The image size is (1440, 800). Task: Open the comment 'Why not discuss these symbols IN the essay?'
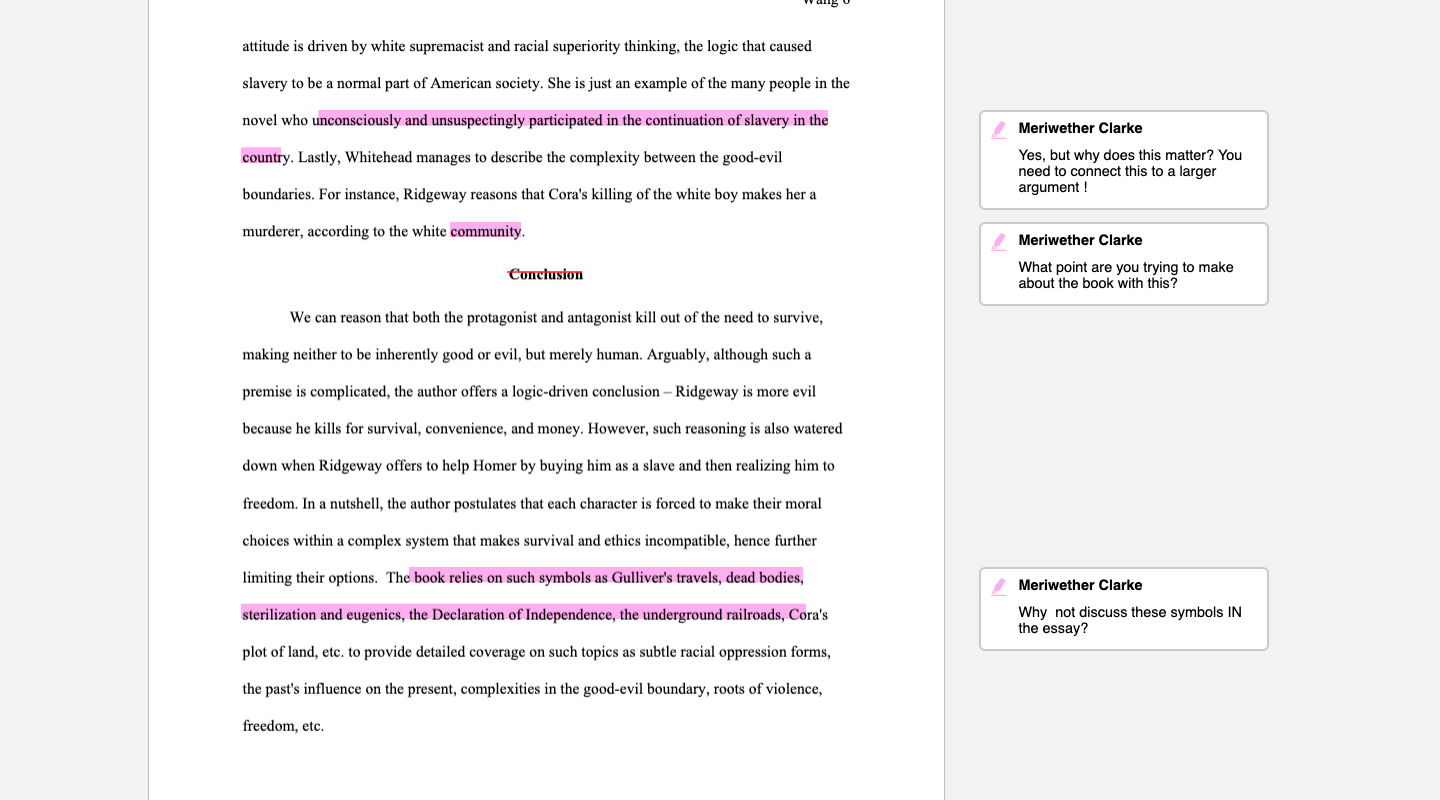[x=1124, y=609]
